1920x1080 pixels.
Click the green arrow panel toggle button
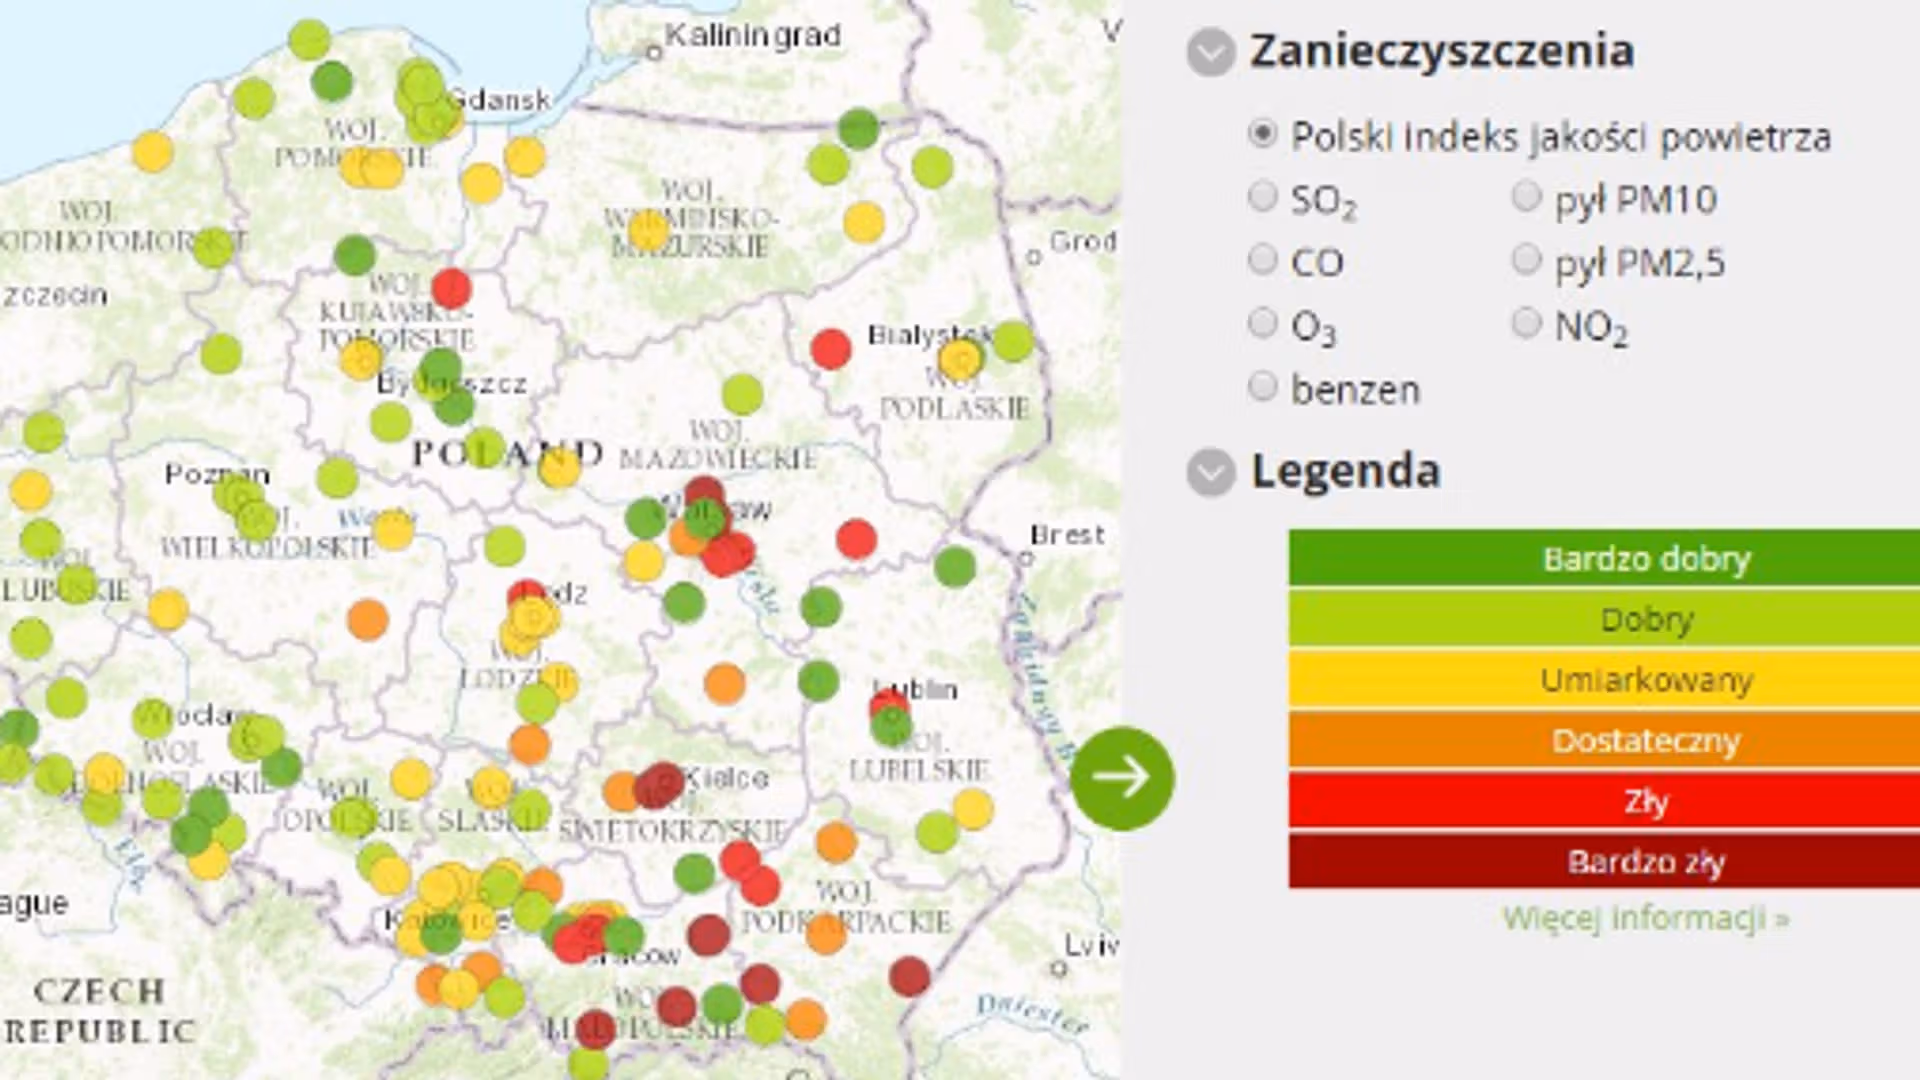[1122, 778]
